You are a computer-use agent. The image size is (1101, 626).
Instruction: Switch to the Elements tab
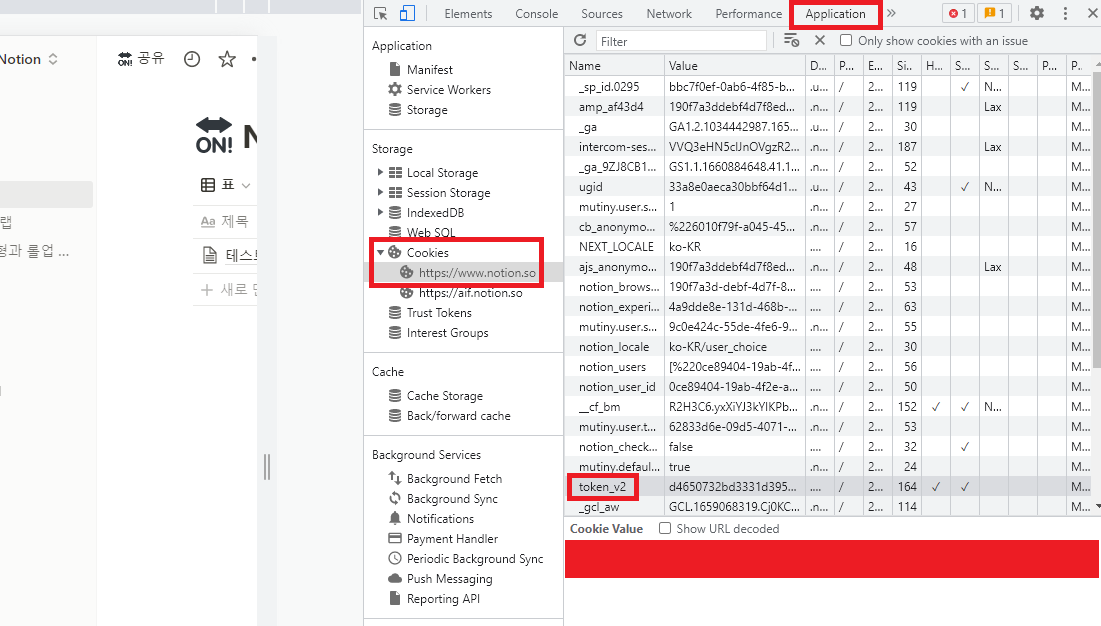(x=468, y=13)
